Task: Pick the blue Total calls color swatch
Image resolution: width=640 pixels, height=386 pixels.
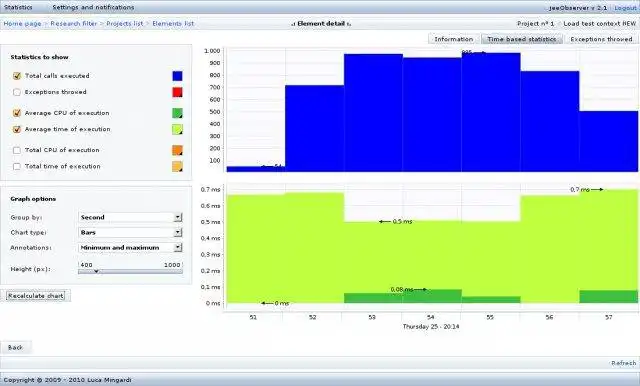Action: (x=177, y=76)
